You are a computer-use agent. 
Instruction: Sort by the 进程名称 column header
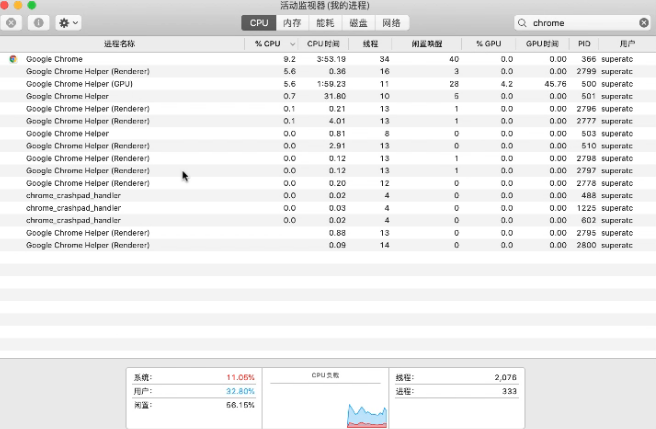coord(120,44)
